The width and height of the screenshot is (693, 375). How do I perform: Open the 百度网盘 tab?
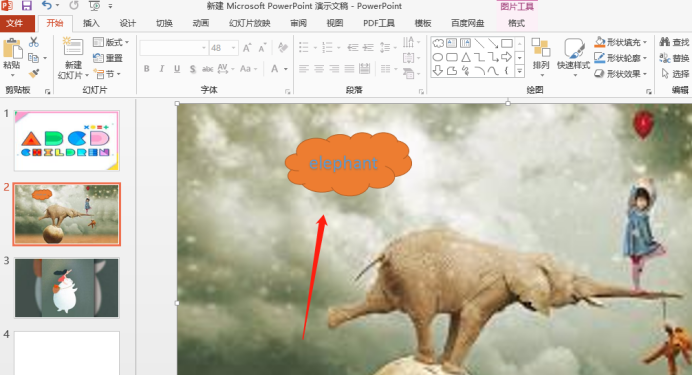tap(467, 23)
